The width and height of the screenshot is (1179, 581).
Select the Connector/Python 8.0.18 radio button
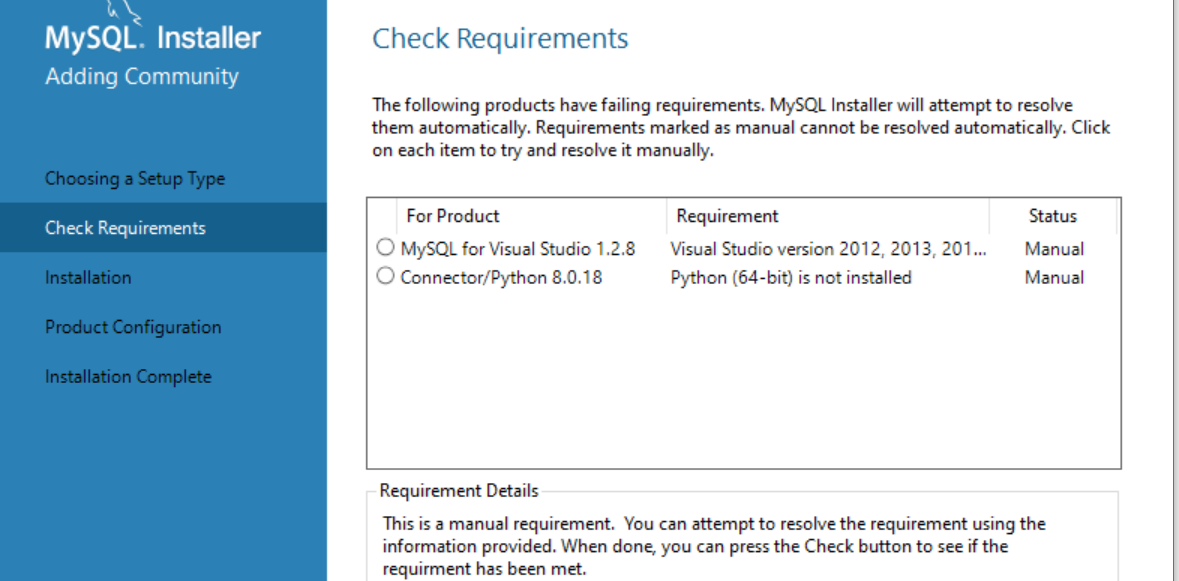385,277
